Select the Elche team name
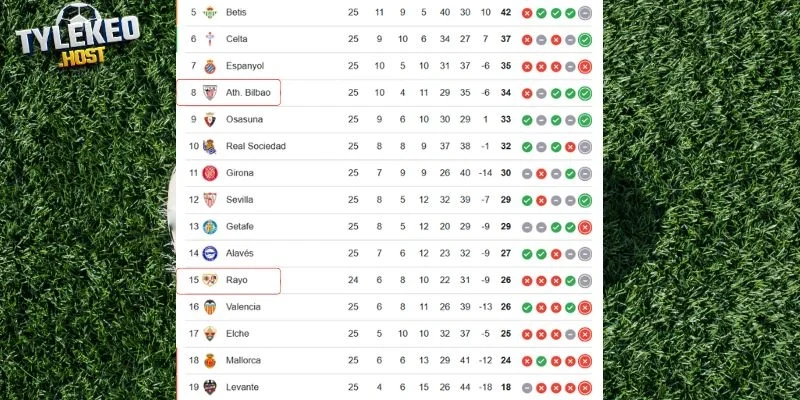 click(237, 334)
